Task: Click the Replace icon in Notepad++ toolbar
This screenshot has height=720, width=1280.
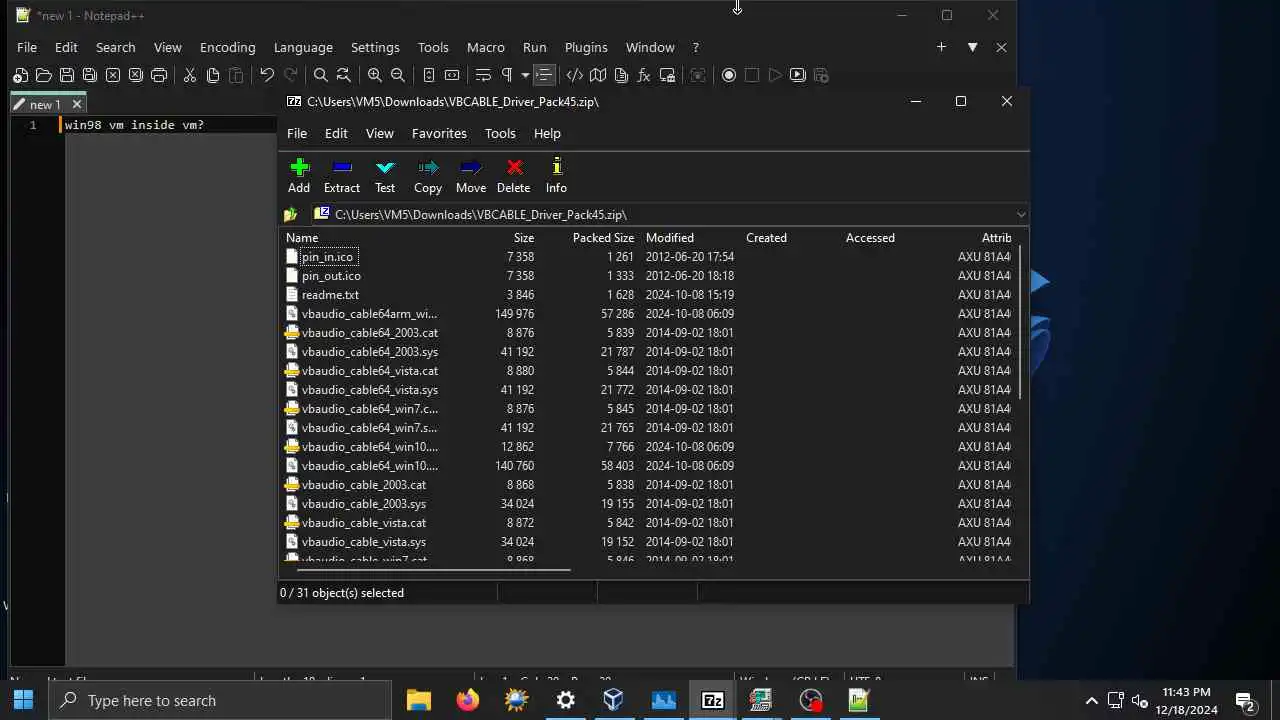Action: pyautogui.click(x=343, y=75)
